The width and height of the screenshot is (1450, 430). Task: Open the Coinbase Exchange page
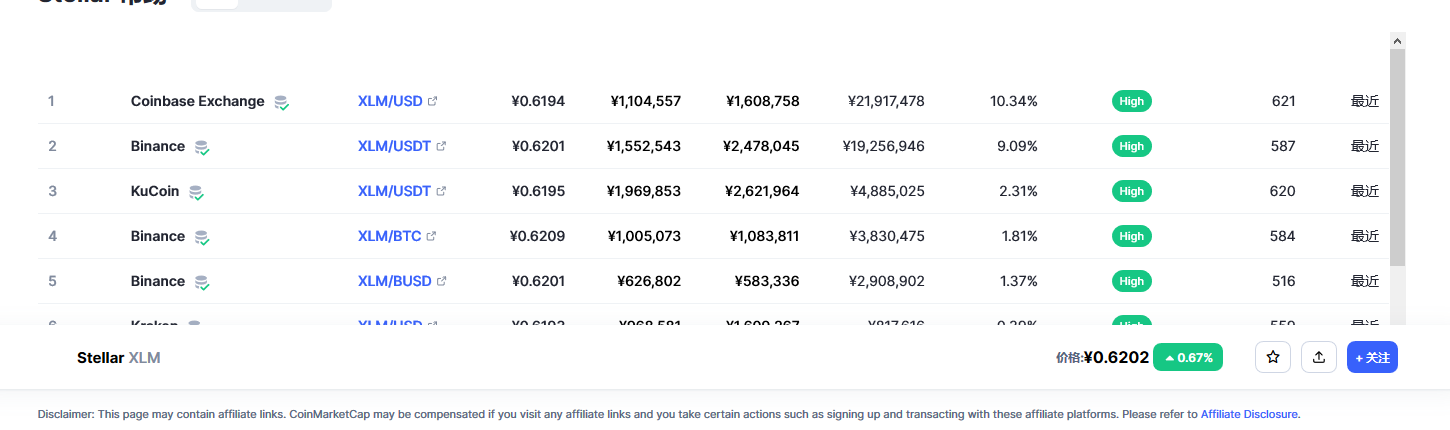click(198, 101)
